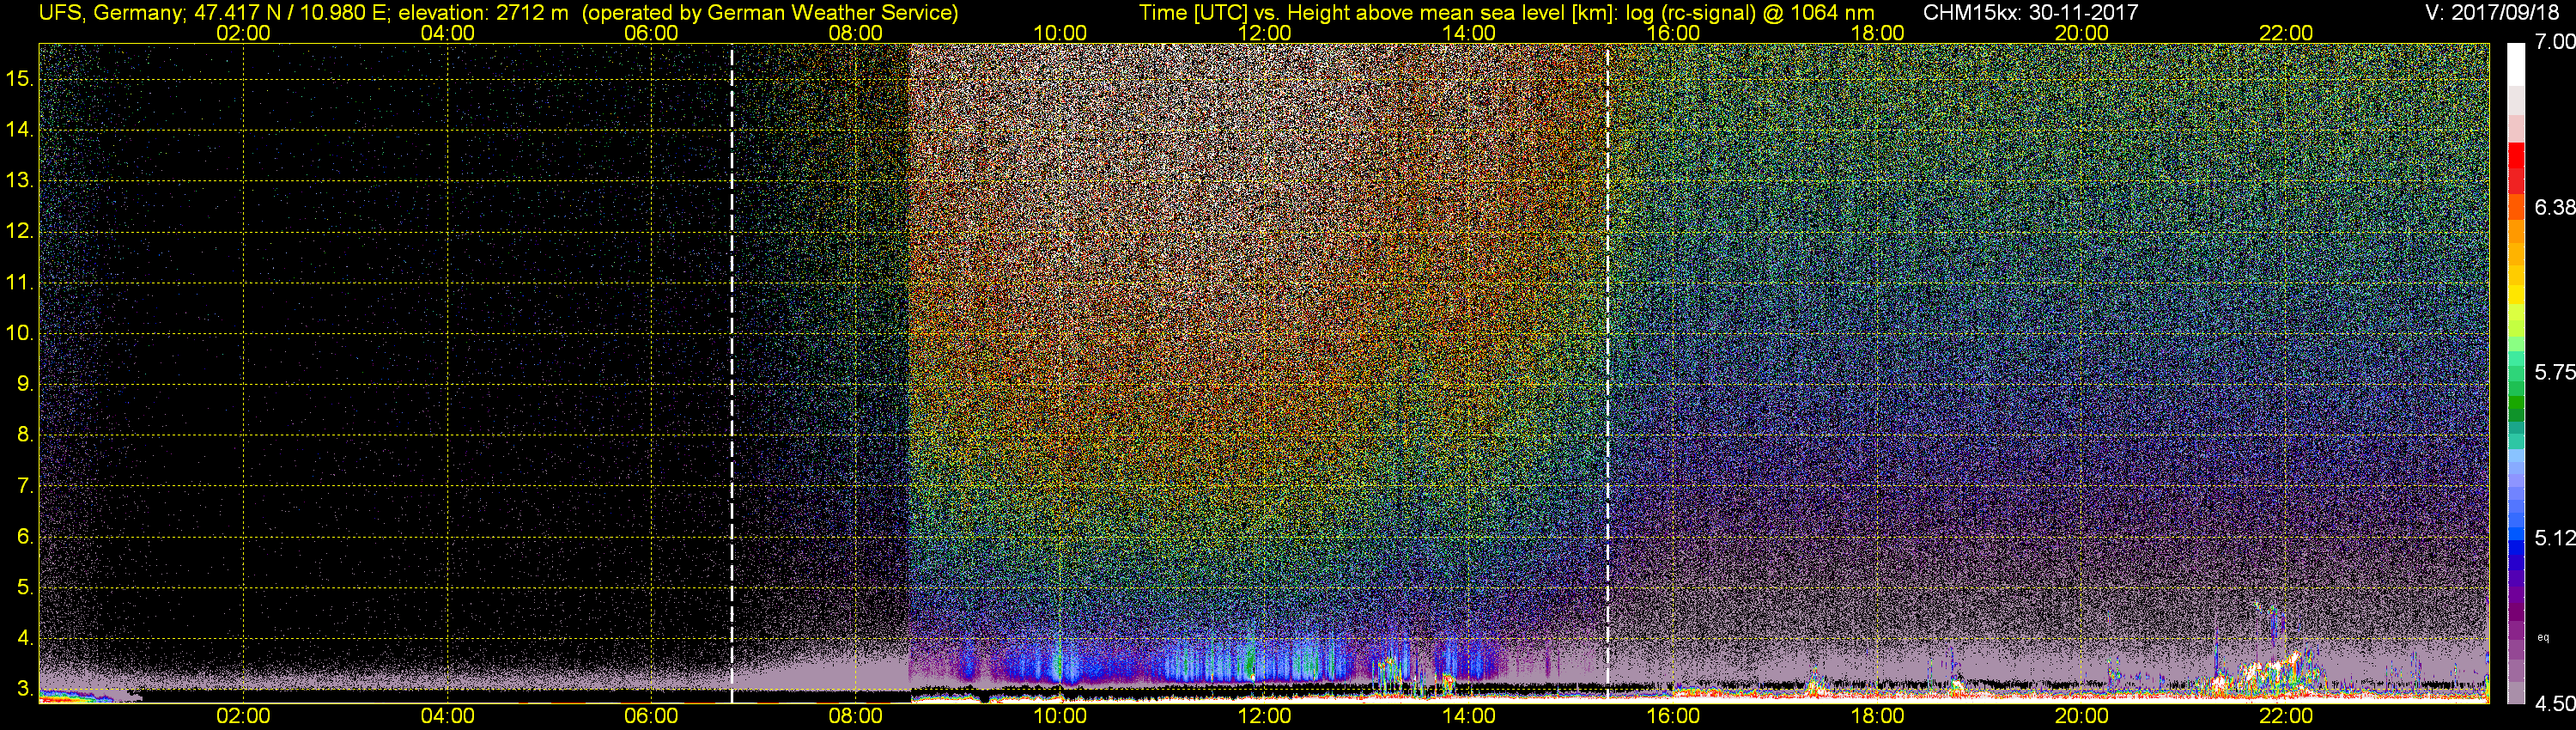Click the station title 'UFS, Germany'
The width and height of the screenshot is (2576, 730).
(x=110, y=13)
